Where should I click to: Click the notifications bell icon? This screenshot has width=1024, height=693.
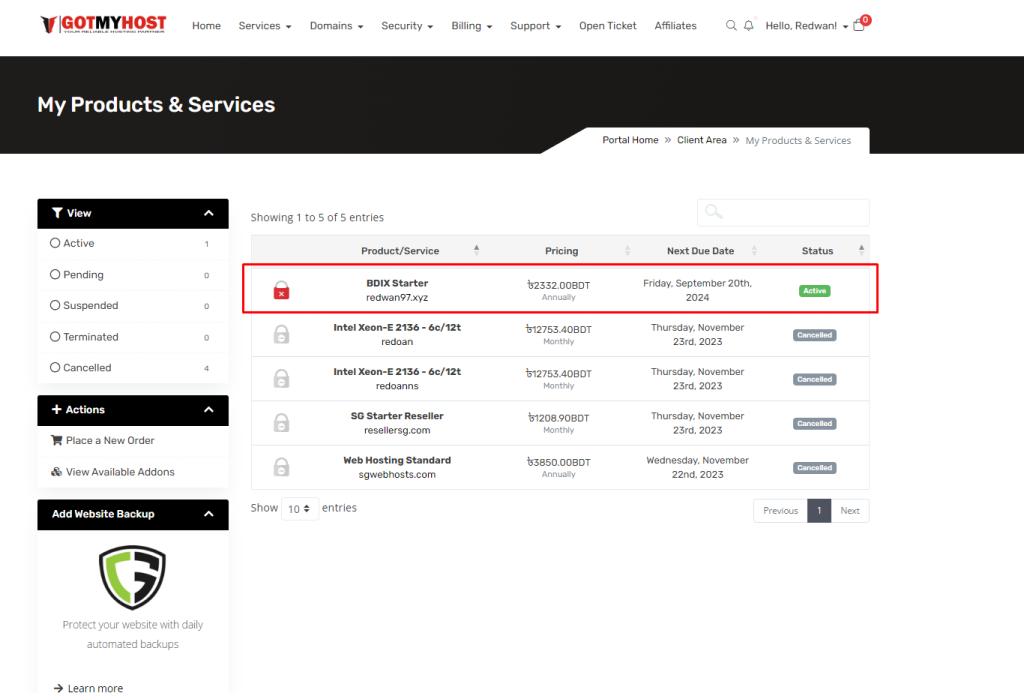(749, 26)
